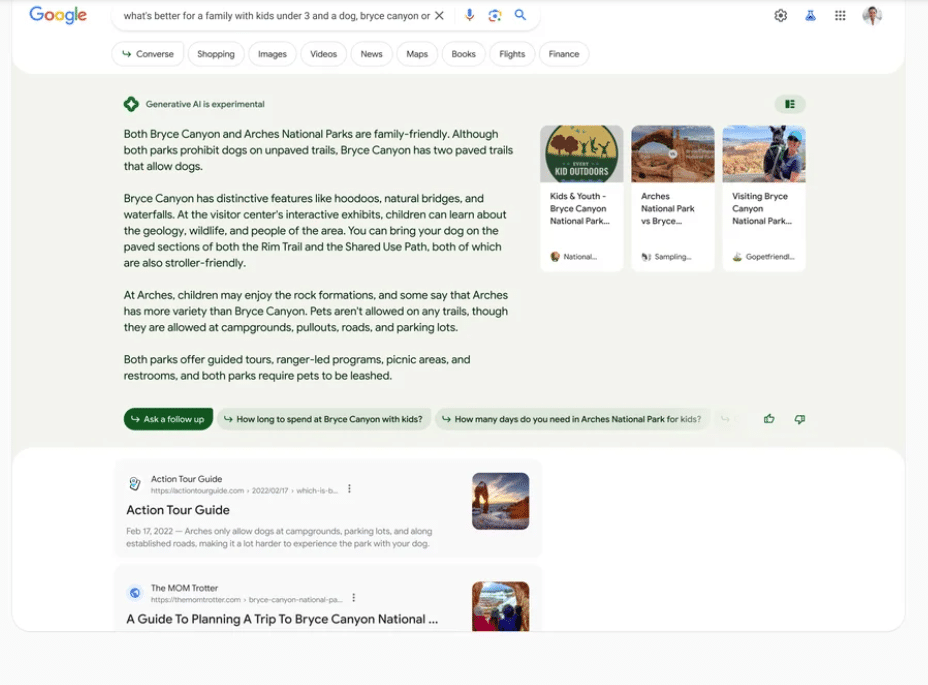Switch to the Images tab
The image size is (928, 685).
tap(272, 54)
